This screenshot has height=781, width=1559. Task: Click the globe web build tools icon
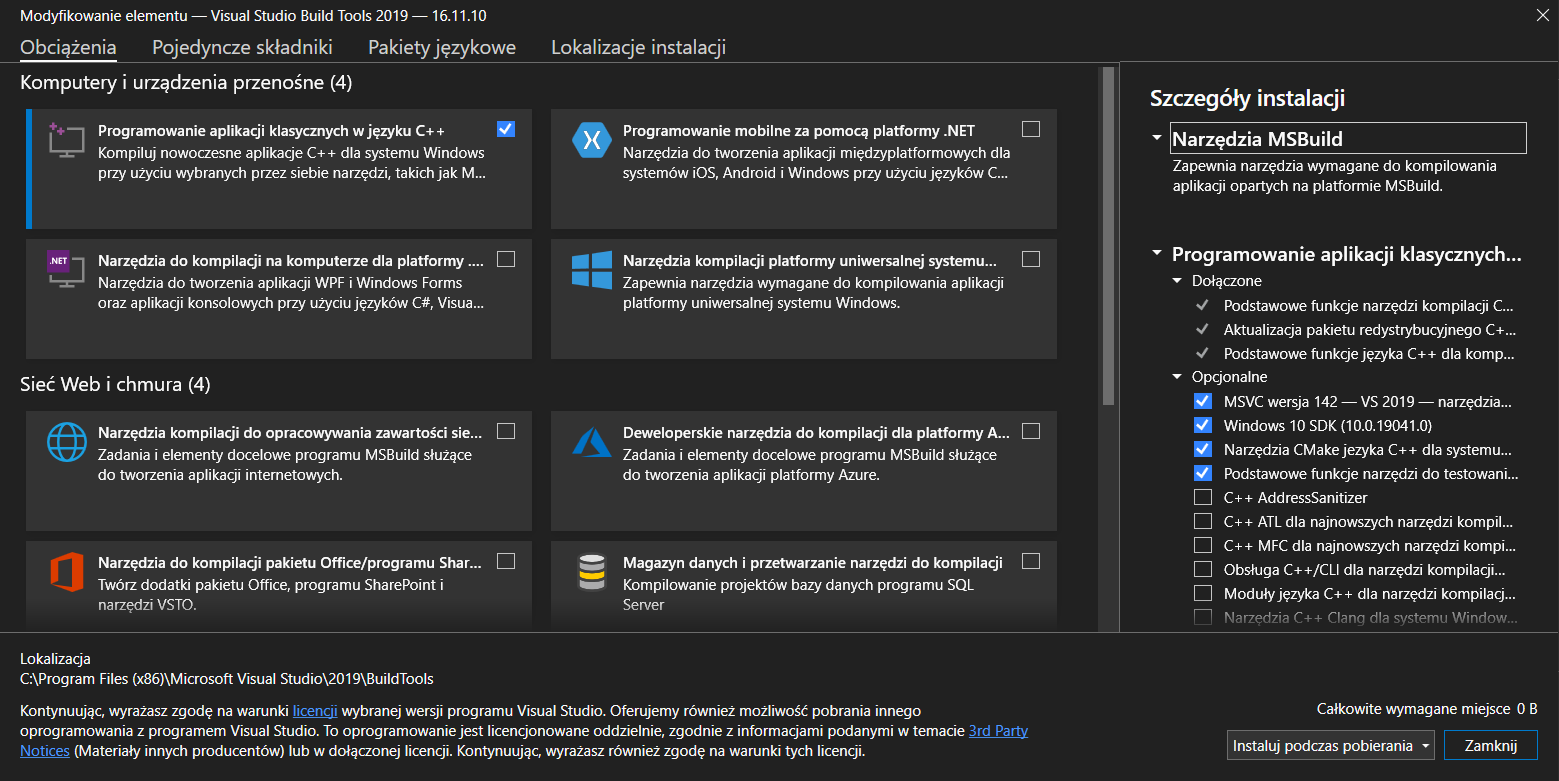coord(67,442)
